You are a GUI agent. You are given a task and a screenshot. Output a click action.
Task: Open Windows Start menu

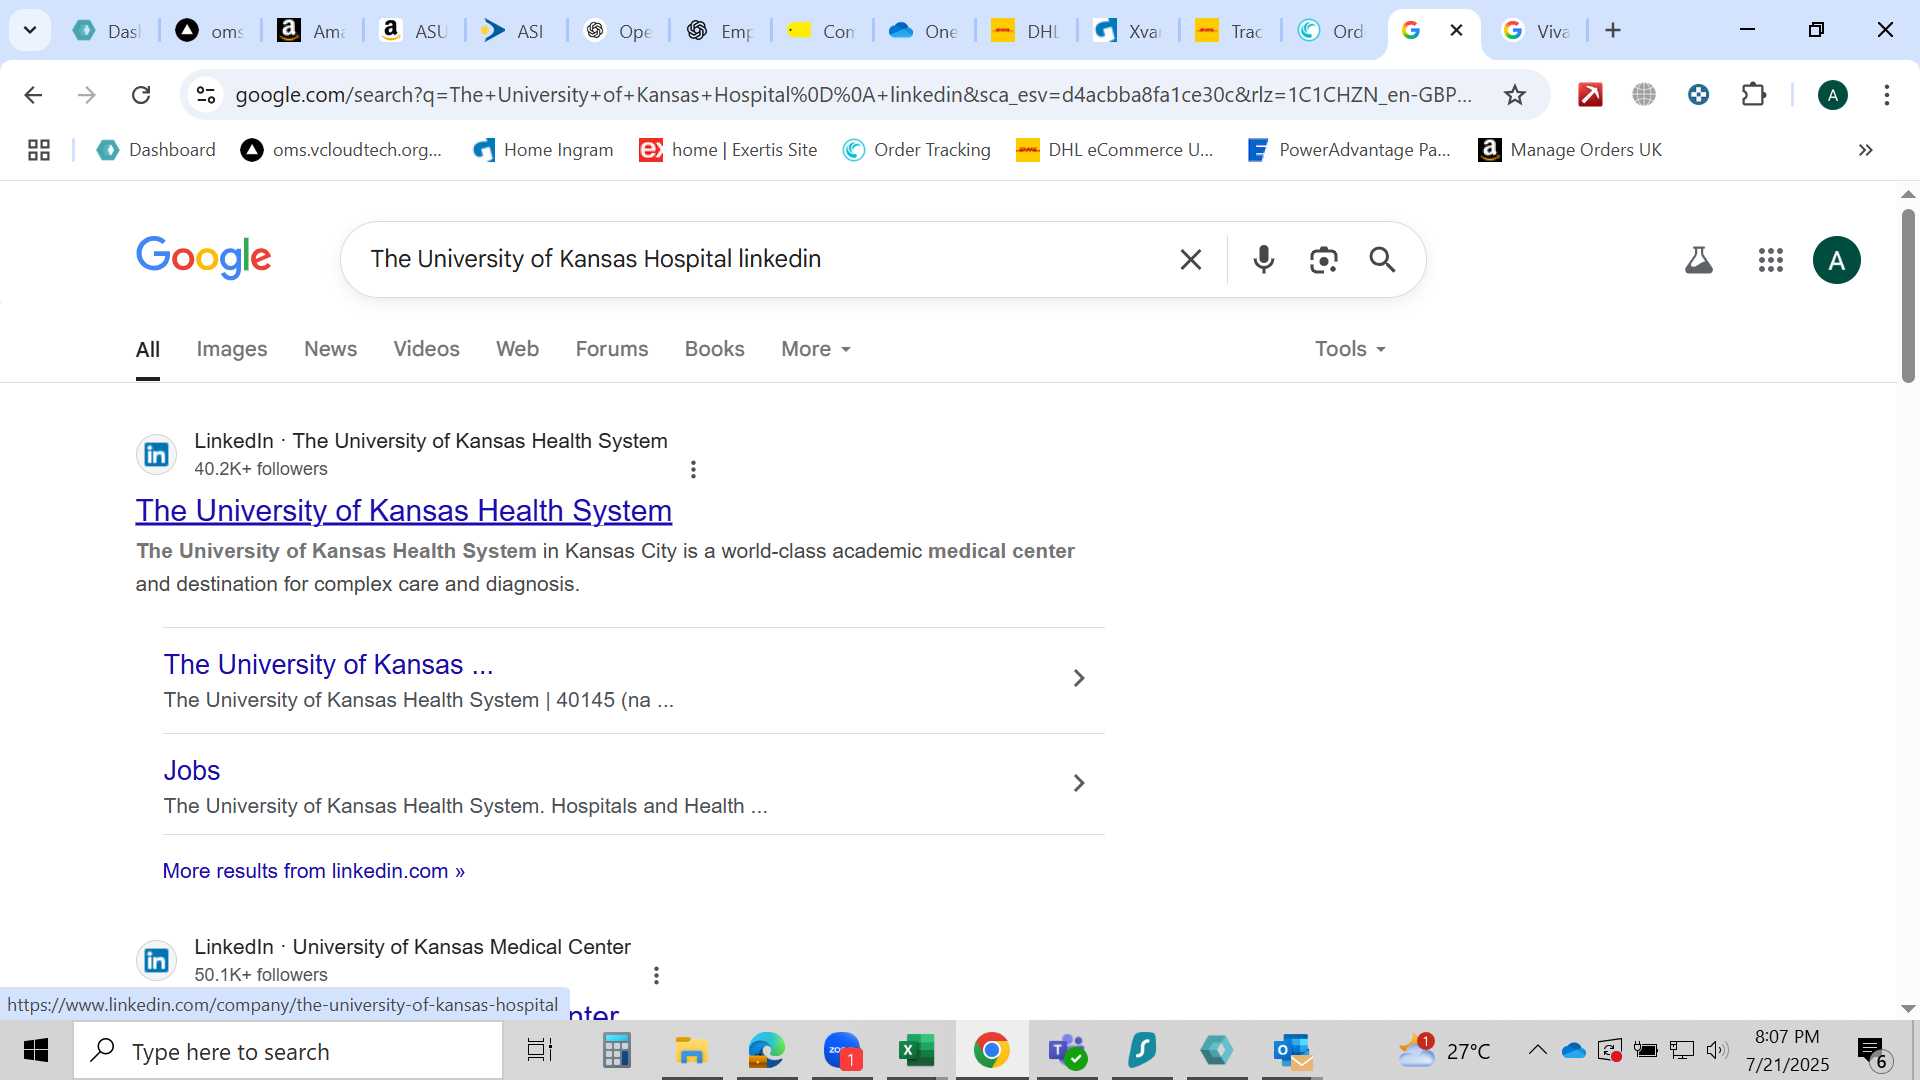tap(36, 1050)
